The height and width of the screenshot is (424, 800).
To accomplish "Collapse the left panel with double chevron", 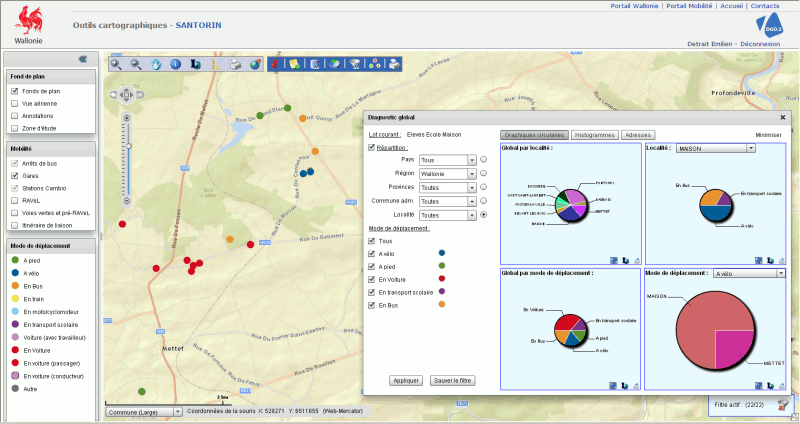I will click(x=83, y=59).
